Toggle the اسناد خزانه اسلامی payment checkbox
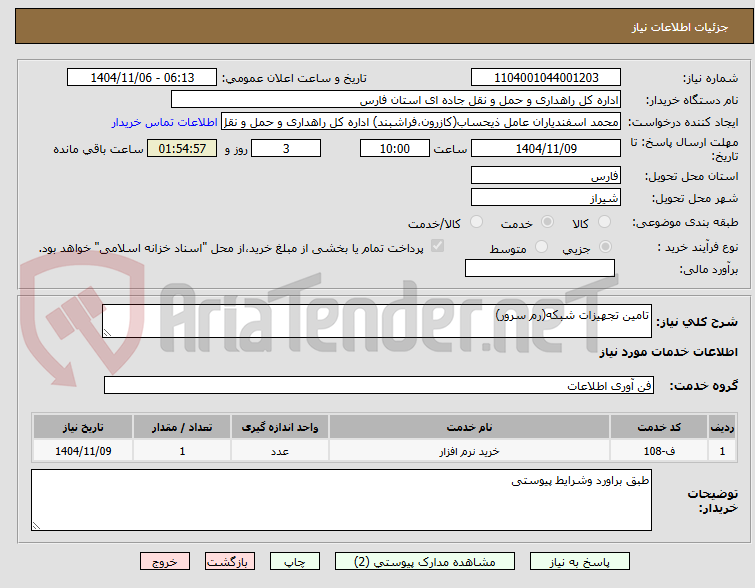Screen dimensions: 755x588 [x=437, y=246]
